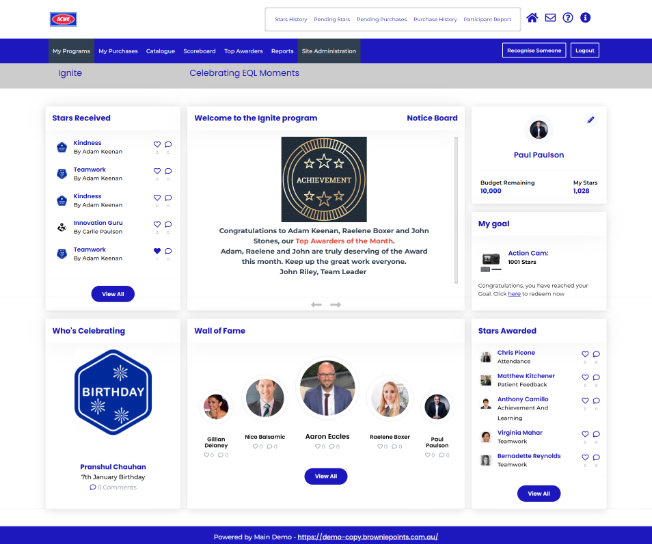Click comment bubble for Chris Picone's award

pos(596,354)
